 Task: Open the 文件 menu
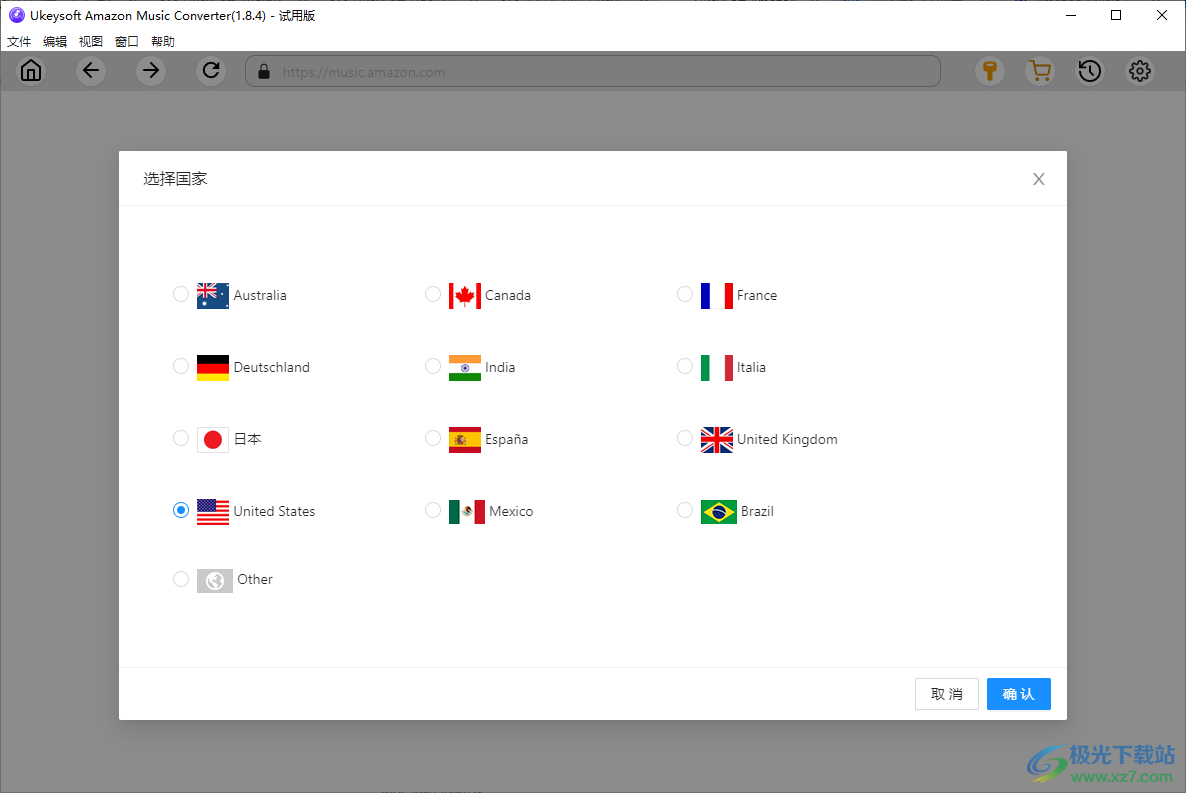[19, 42]
